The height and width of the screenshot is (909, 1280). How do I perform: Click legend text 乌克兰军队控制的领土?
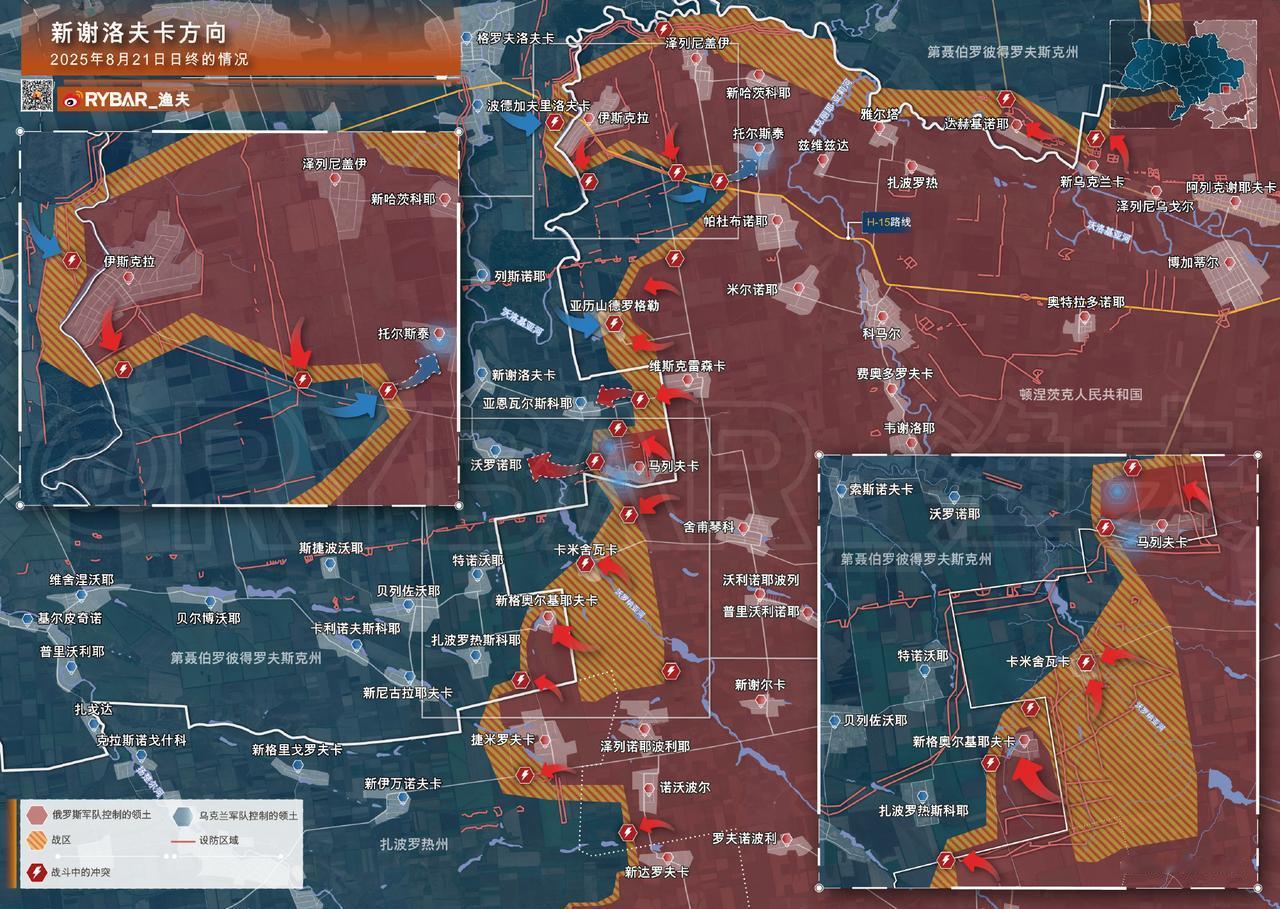pyautogui.click(x=248, y=816)
